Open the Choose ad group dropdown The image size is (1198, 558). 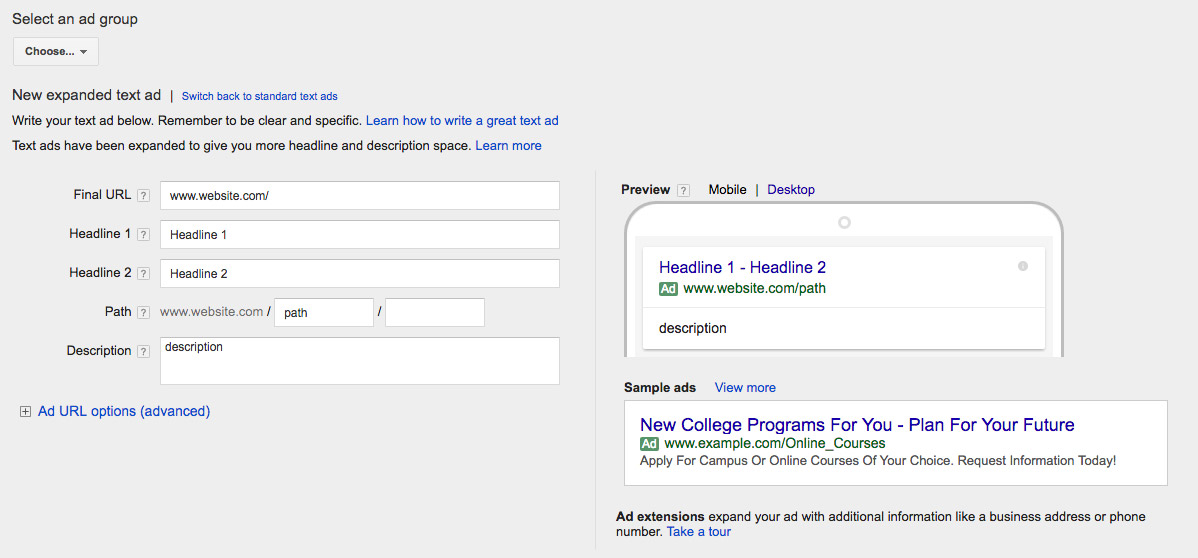(x=56, y=51)
